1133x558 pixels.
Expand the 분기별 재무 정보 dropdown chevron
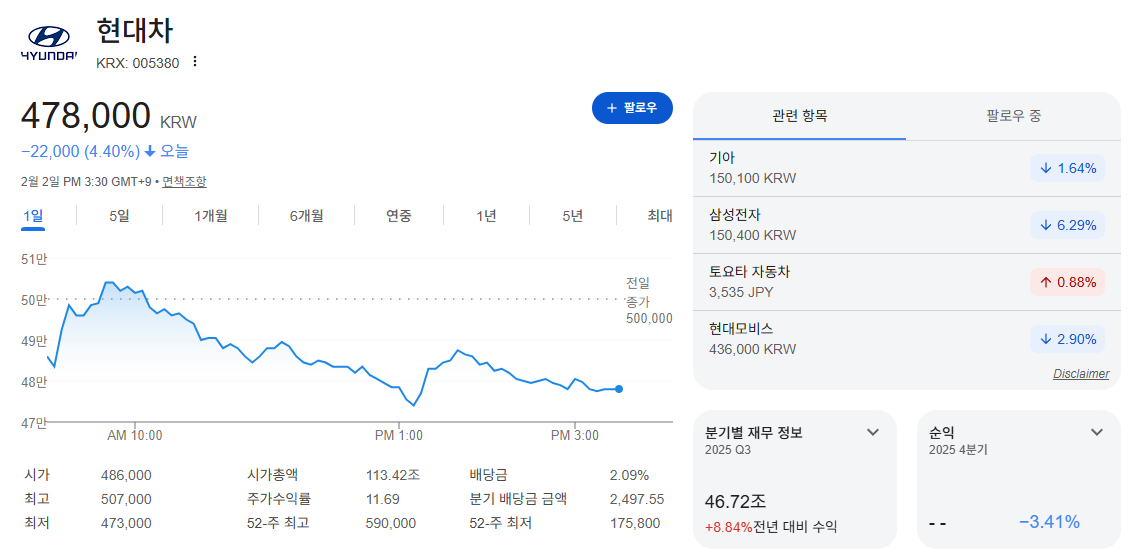(873, 432)
